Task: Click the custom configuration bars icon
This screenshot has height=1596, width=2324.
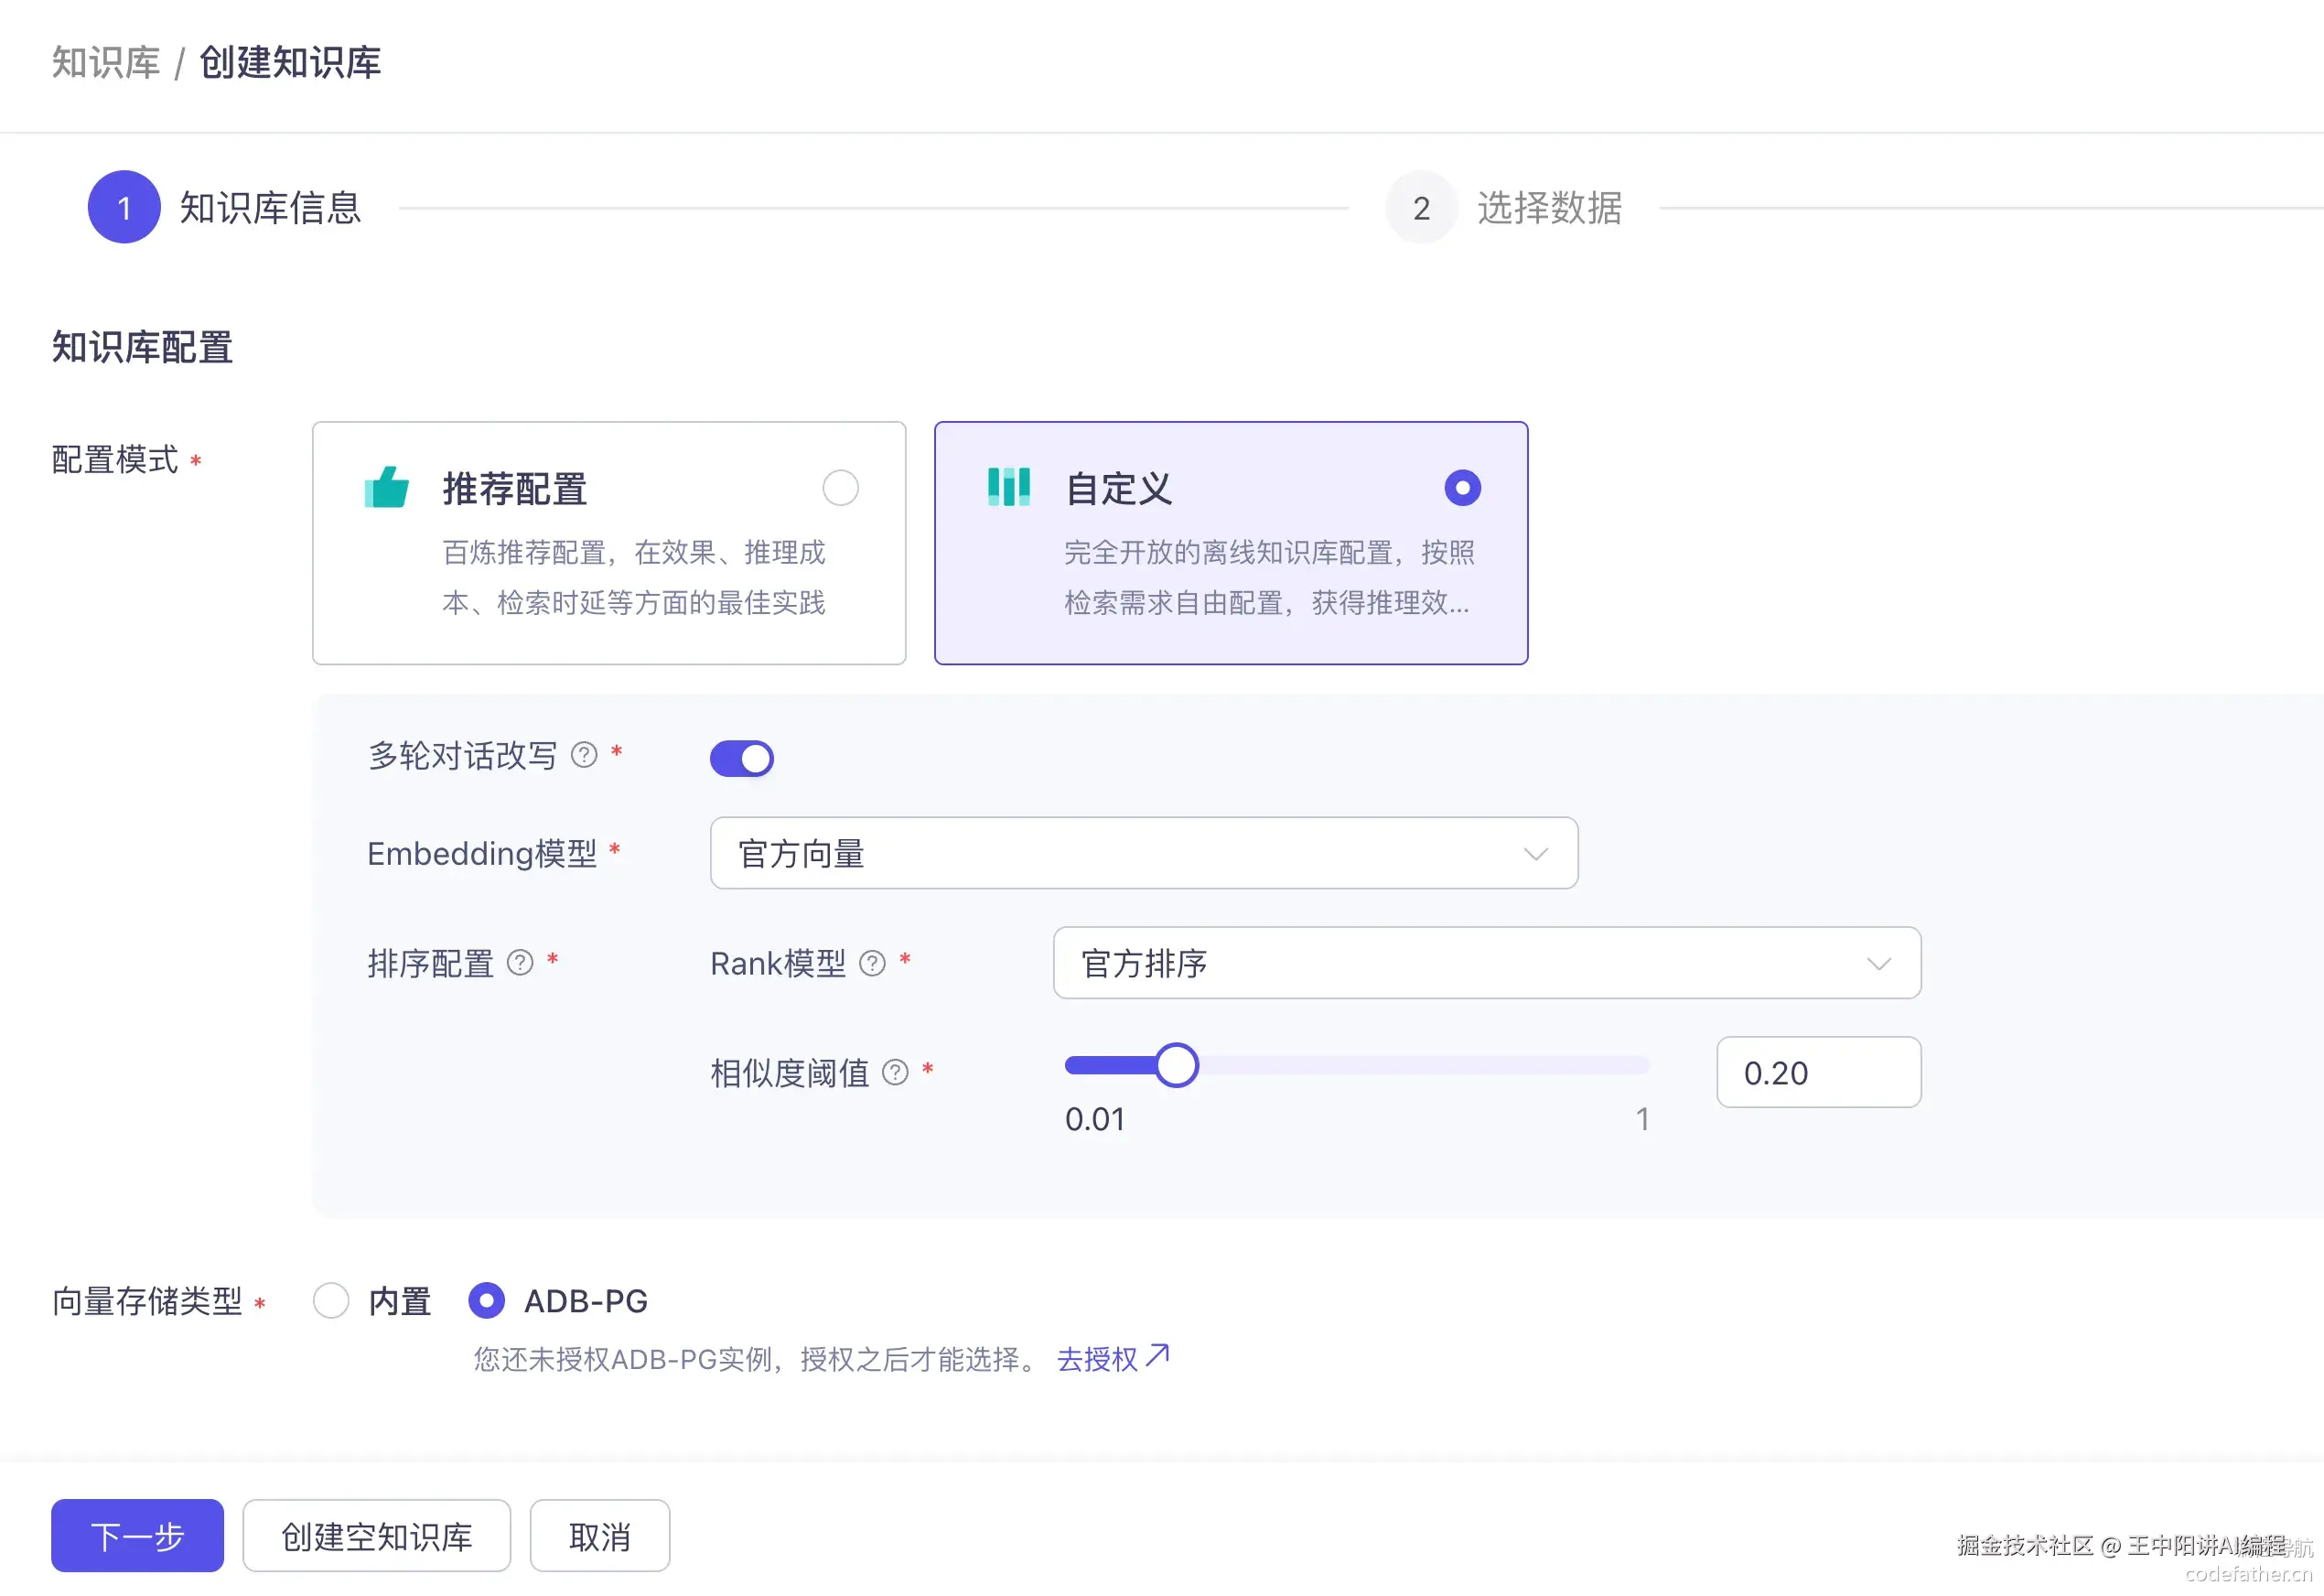Action: pyautogui.click(x=1008, y=487)
